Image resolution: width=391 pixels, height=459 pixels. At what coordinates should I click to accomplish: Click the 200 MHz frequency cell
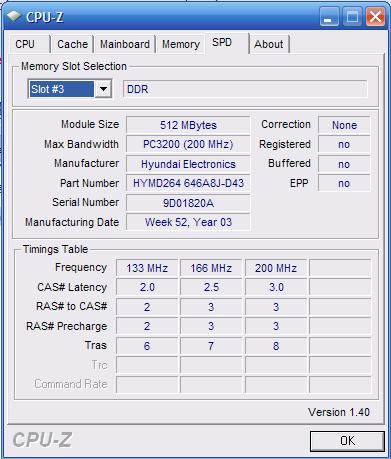click(x=276, y=268)
